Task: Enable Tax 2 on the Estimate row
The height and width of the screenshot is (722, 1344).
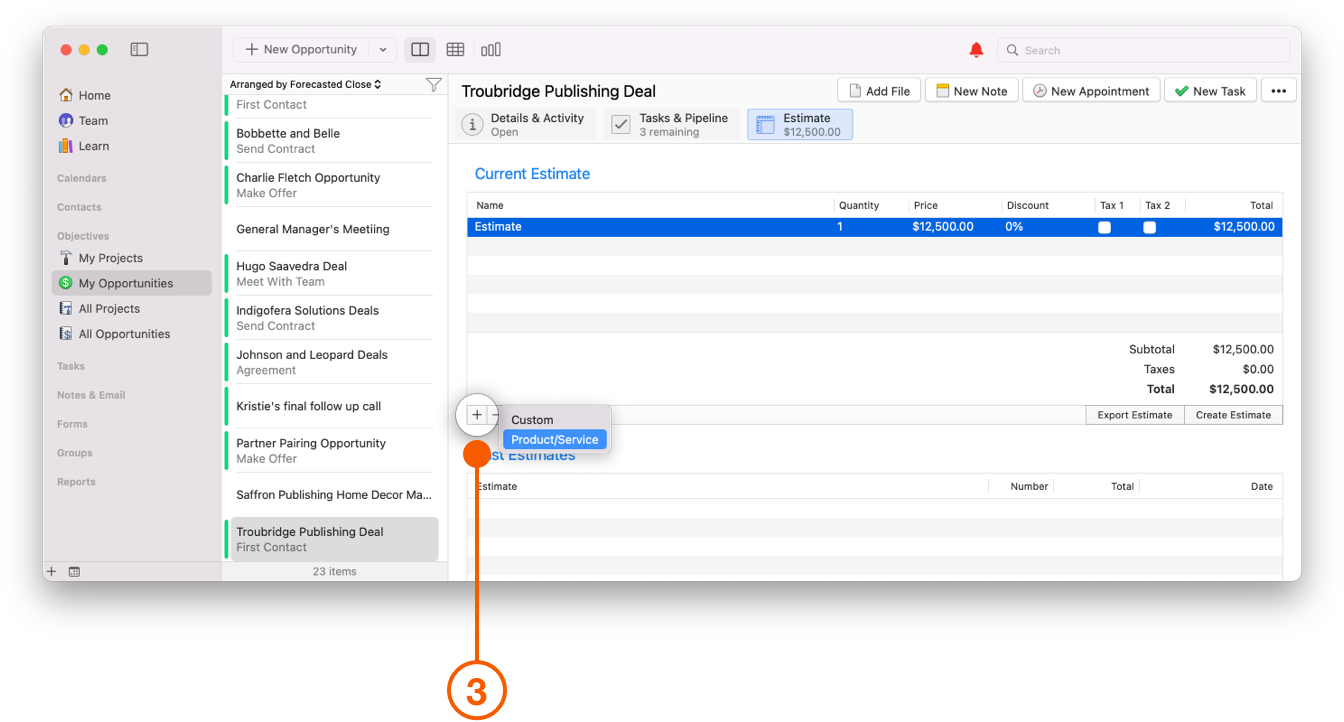Action: tap(1149, 227)
